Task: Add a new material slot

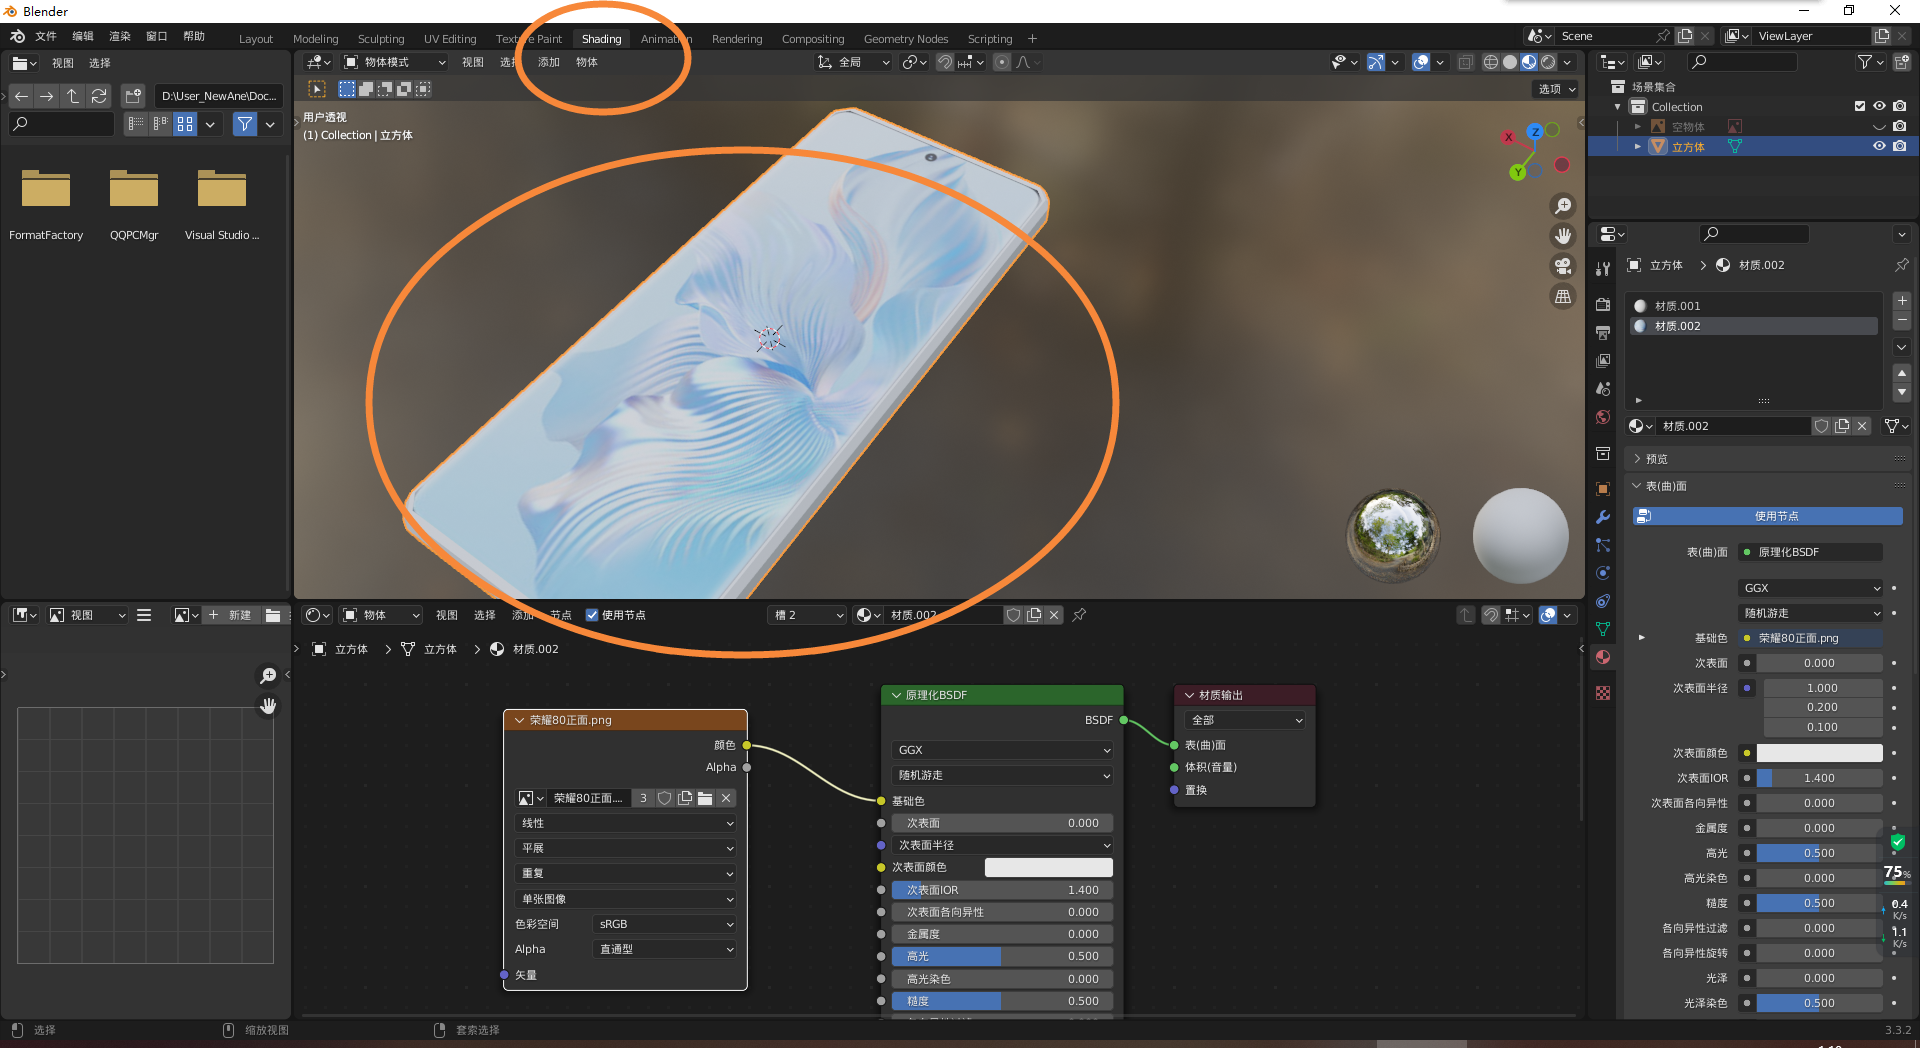Action: pyautogui.click(x=1902, y=301)
